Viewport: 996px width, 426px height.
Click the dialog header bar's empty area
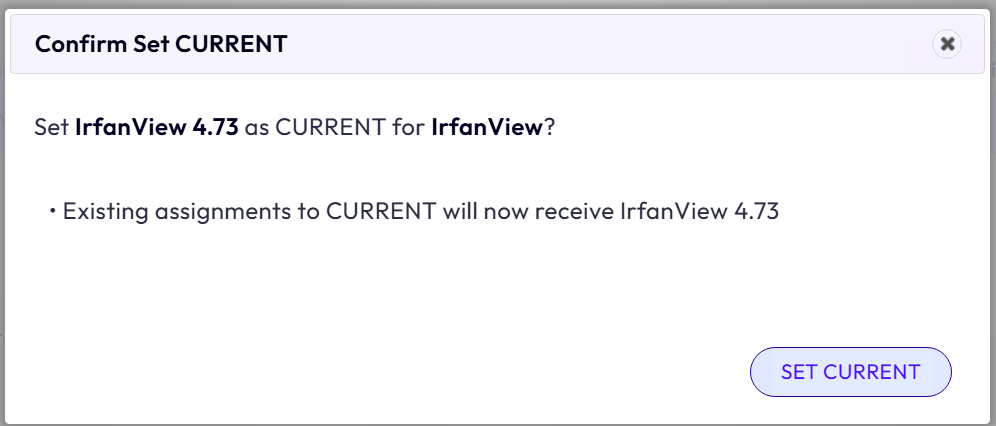[603, 44]
